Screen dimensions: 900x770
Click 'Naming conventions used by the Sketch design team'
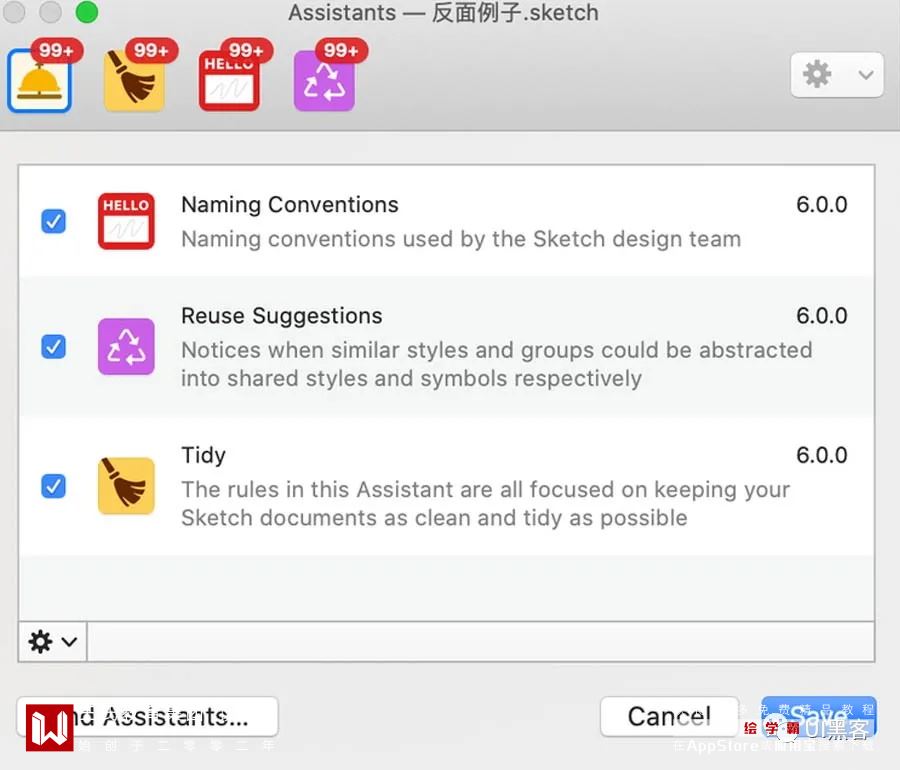click(461, 239)
